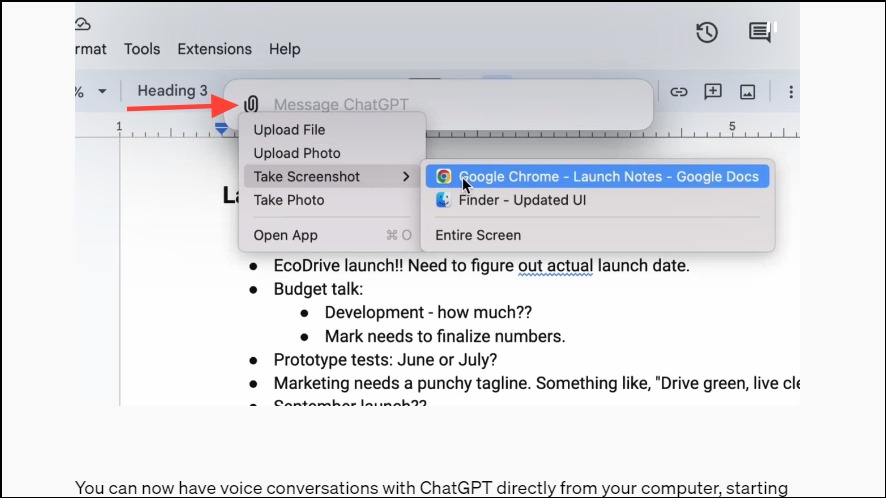Choose Upload Photo from attachment menu
This screenshot has width=886, height=498.
tap(332, 153)
